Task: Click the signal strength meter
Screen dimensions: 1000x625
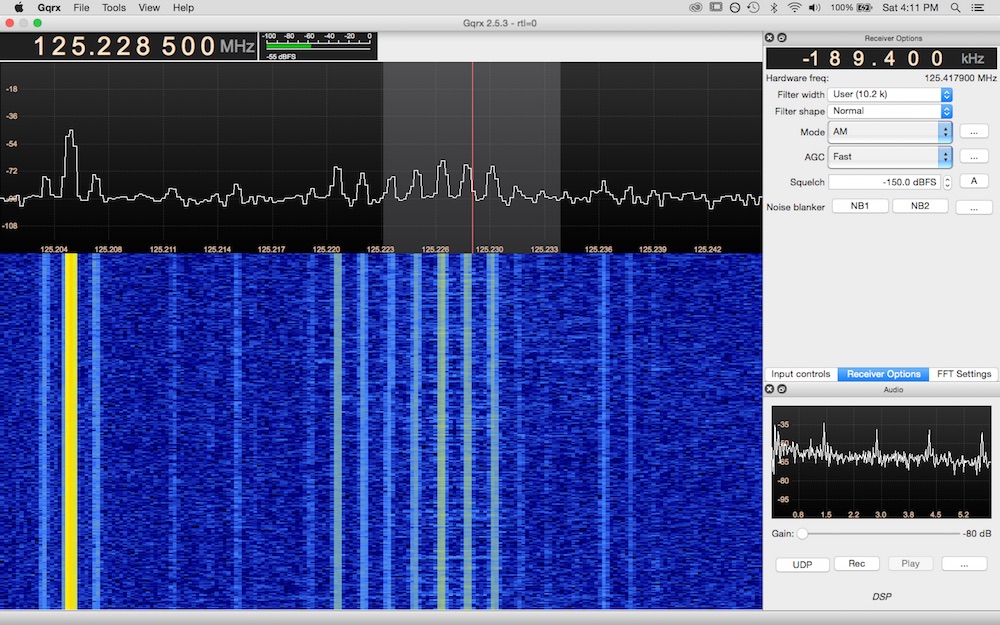Action: 318,46
